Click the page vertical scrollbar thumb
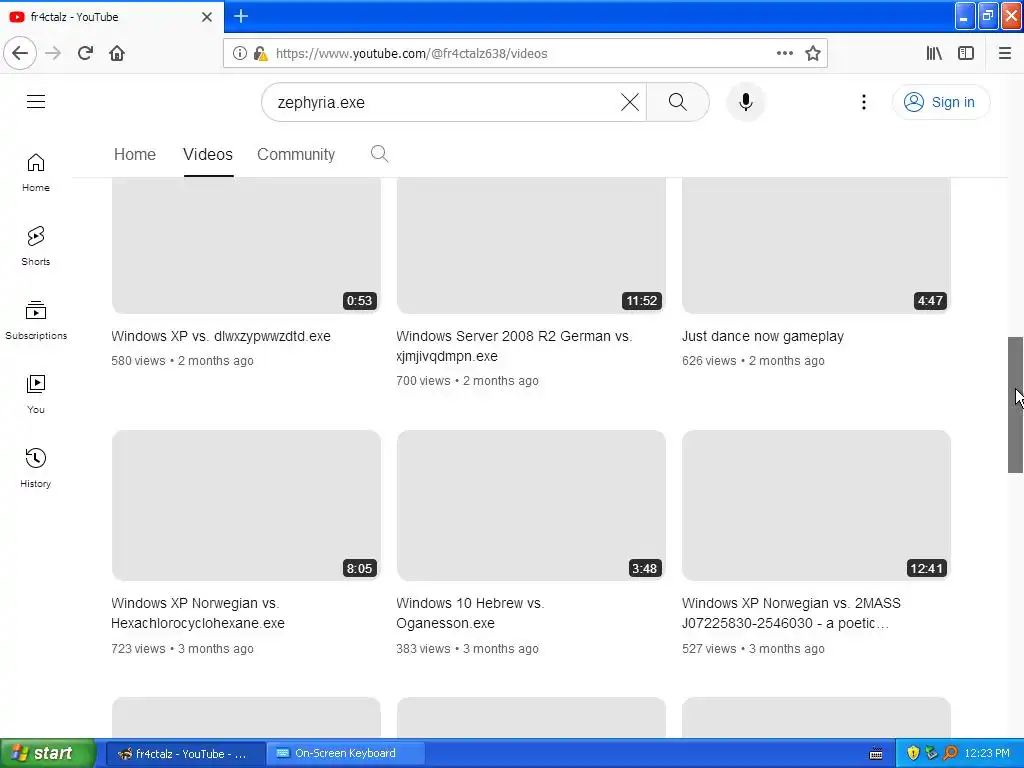This screenshot has height=768, width=1024. click(1015, 405)
